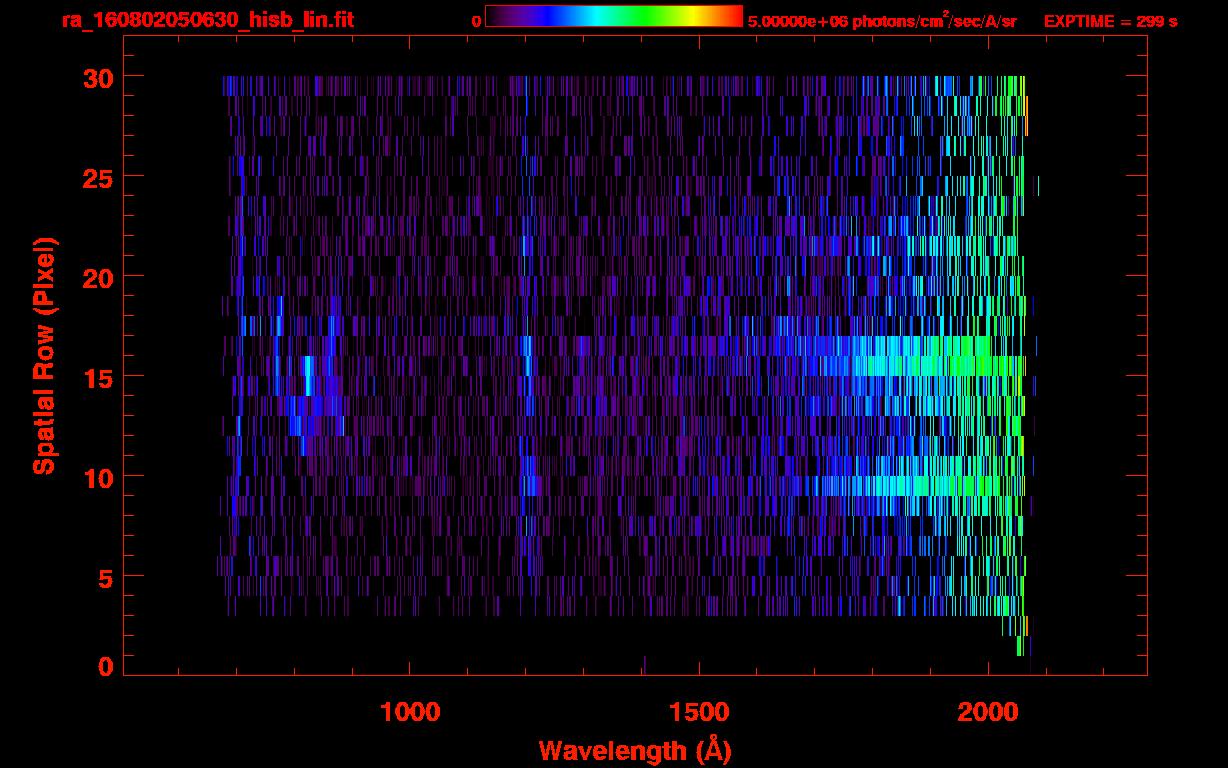Click the x-axis tick label 1500
The width and height of the screenshot is (1228, 768).
(x=699, y=711)
